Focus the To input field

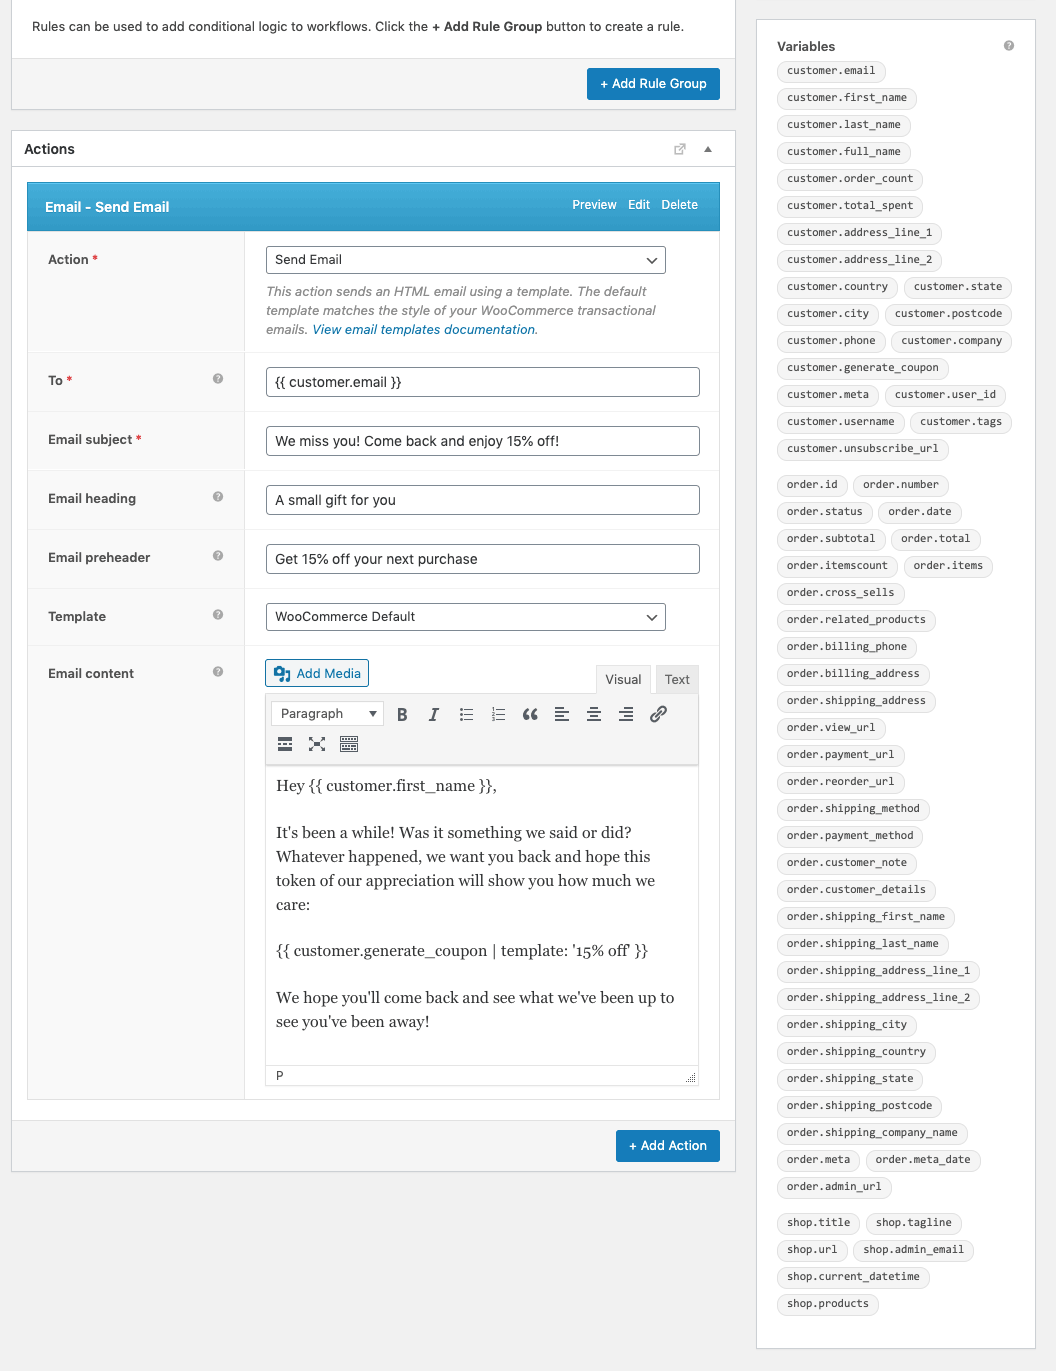pyautogui.click(x=483, y=382)
